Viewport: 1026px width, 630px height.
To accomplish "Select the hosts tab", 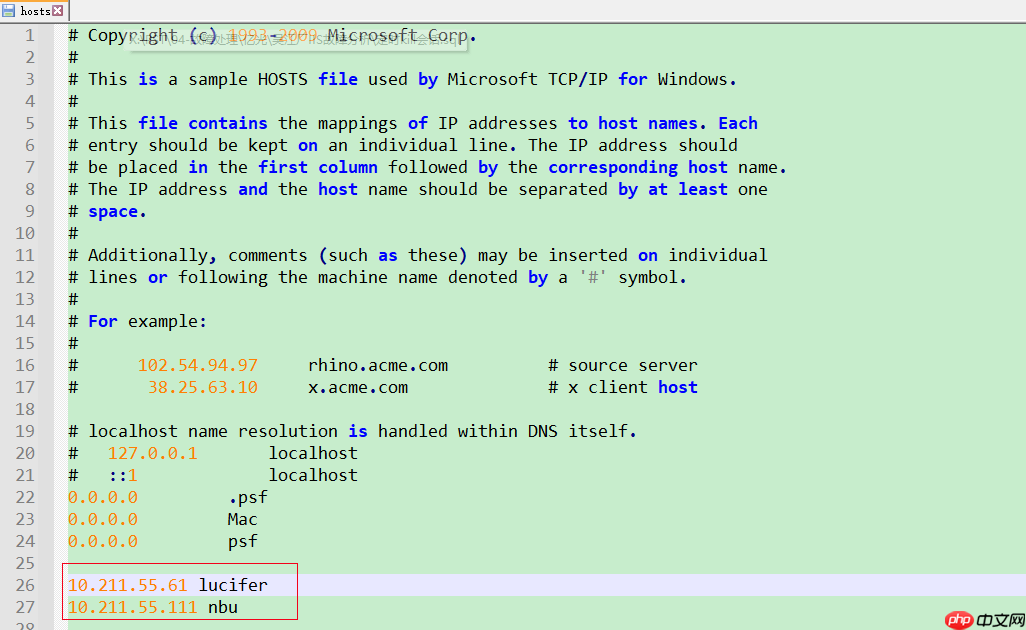I will click(35, 11).
